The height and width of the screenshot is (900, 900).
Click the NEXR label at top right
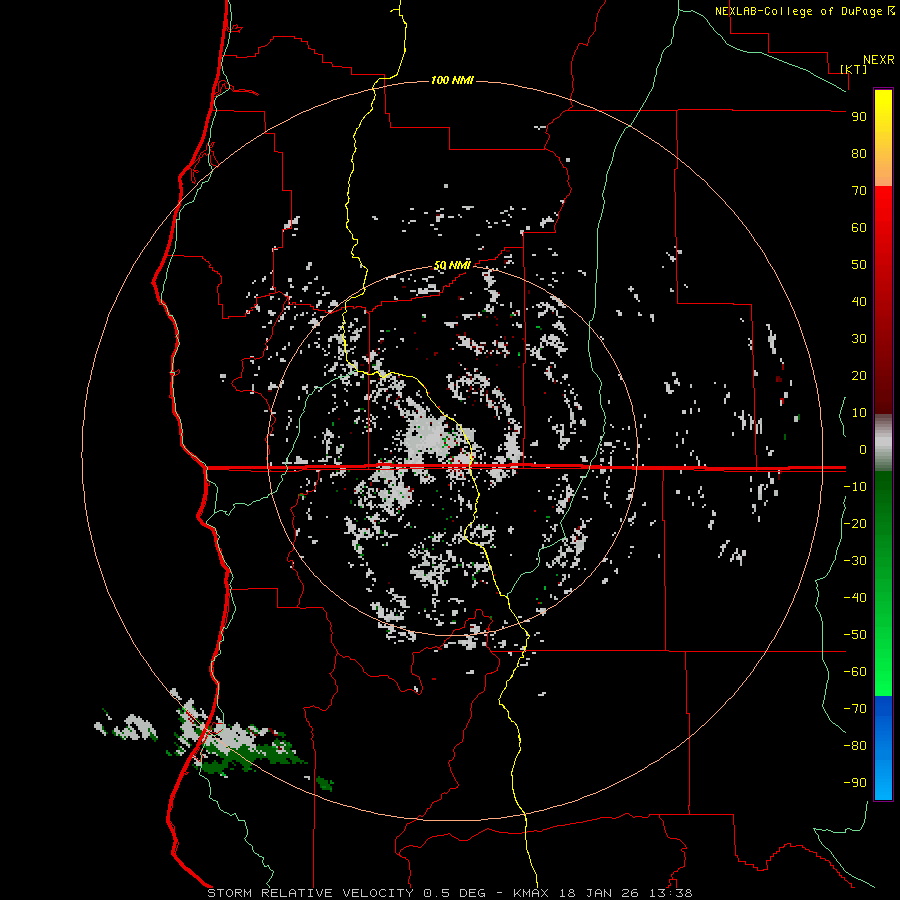tap(879, 60)
